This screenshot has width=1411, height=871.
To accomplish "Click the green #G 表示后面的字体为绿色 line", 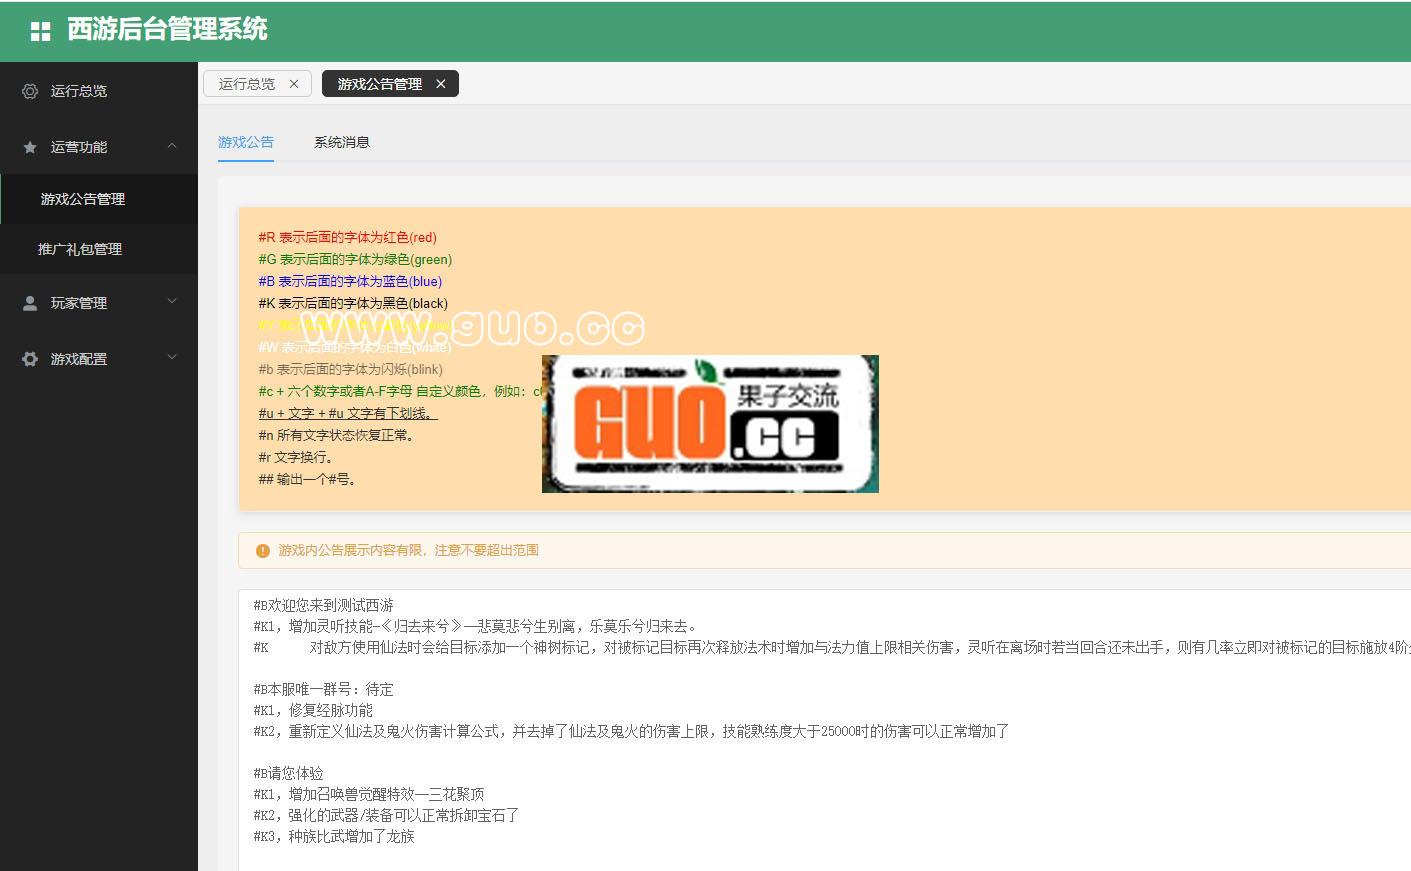I will (355, 259).
